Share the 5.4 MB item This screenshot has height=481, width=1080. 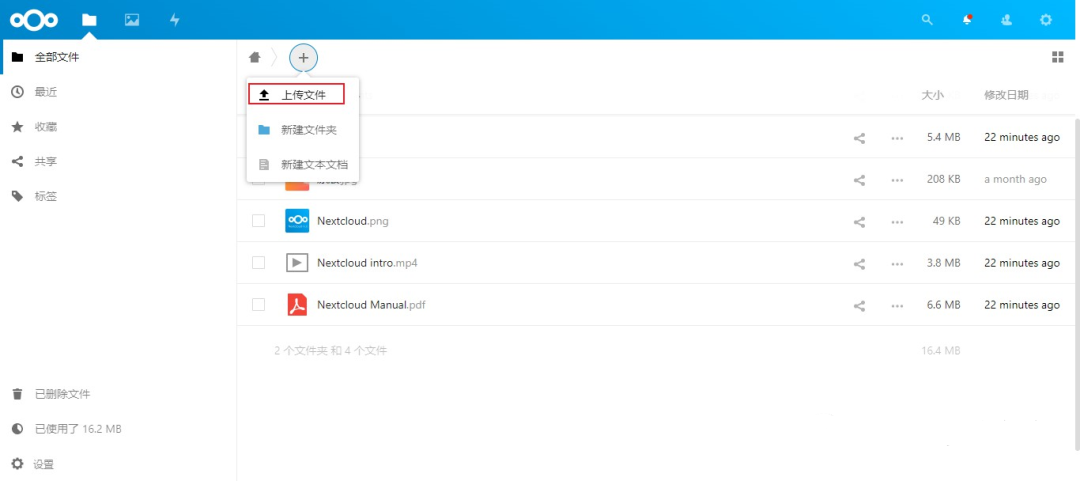click(859, 138)
